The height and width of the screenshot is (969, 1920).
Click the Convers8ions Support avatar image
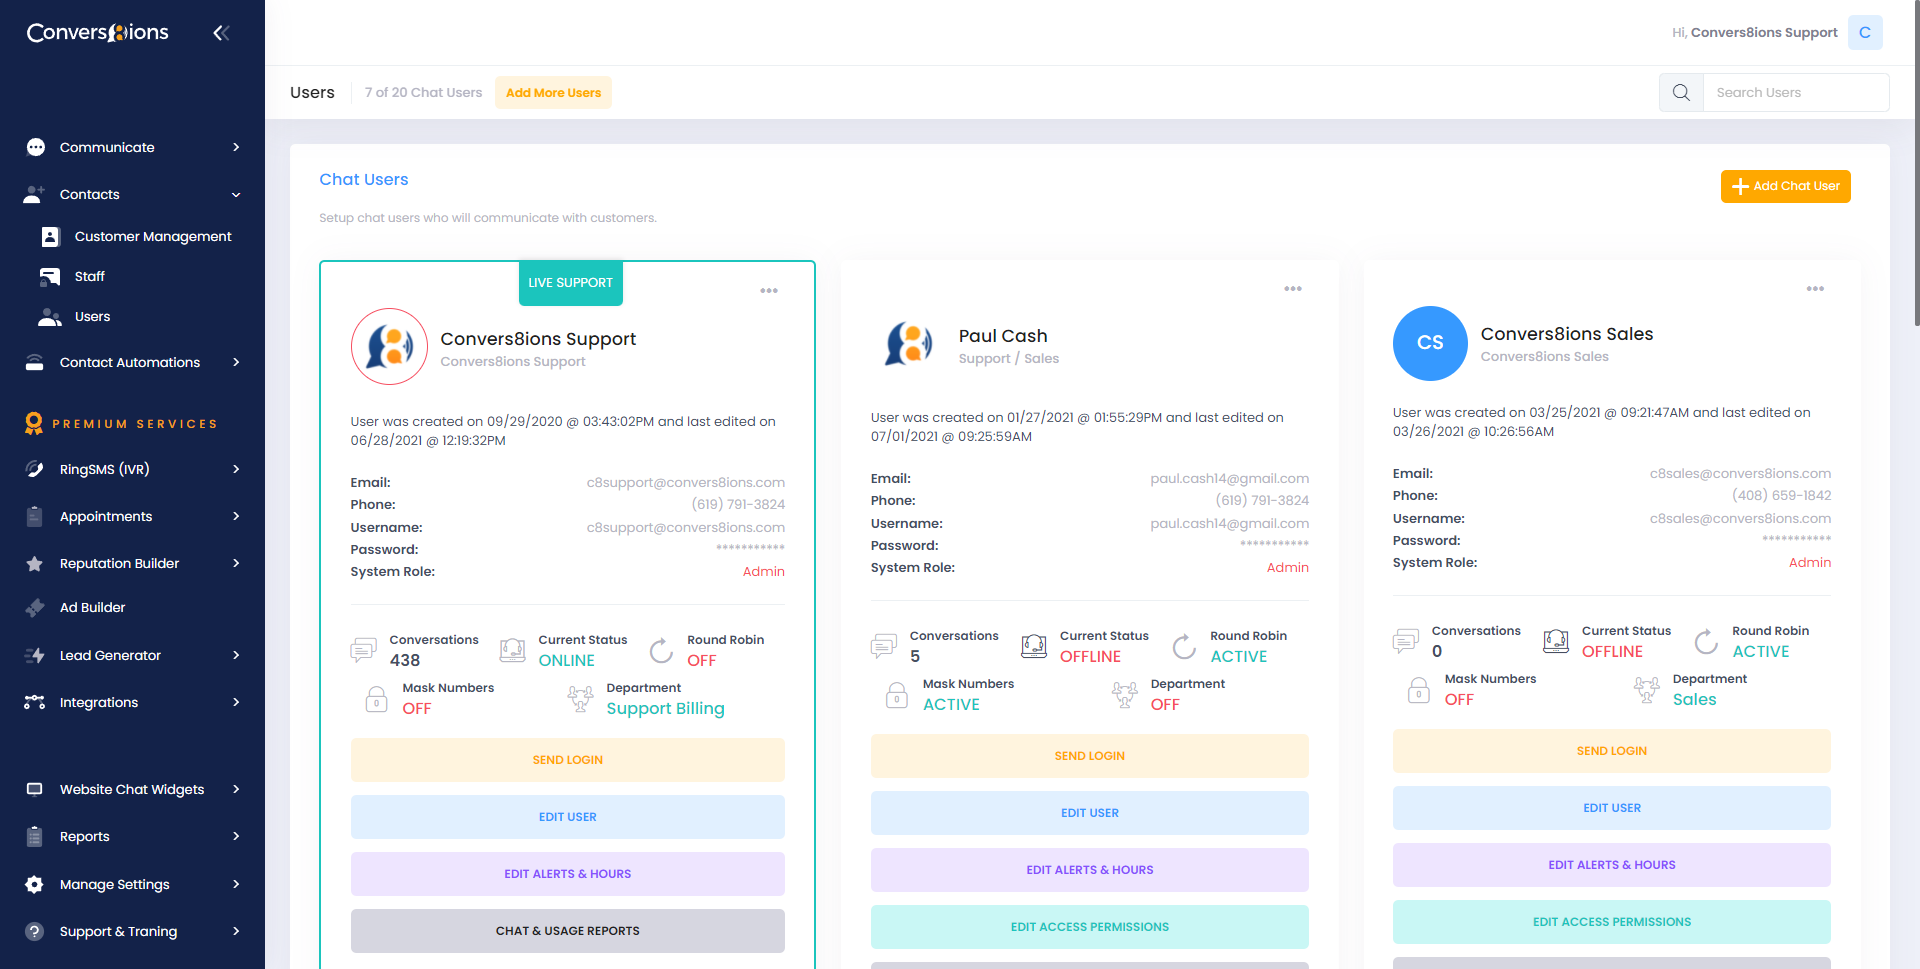coord(389,347)
